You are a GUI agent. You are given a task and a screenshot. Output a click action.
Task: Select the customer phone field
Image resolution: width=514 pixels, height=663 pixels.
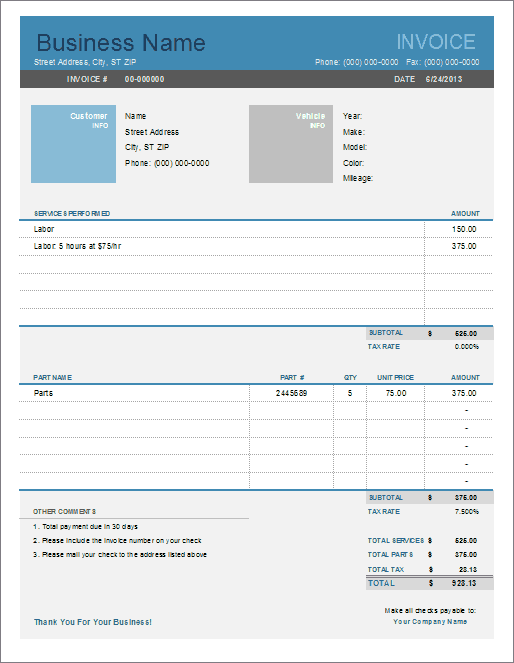(x=167, y=163)
